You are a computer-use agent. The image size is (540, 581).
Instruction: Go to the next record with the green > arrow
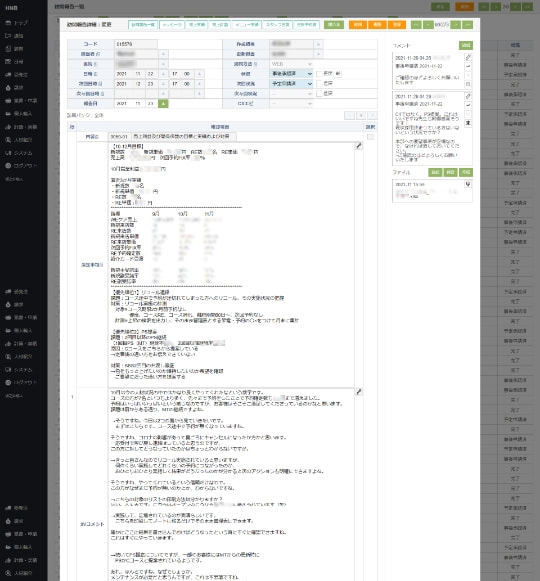click(455, 24)
